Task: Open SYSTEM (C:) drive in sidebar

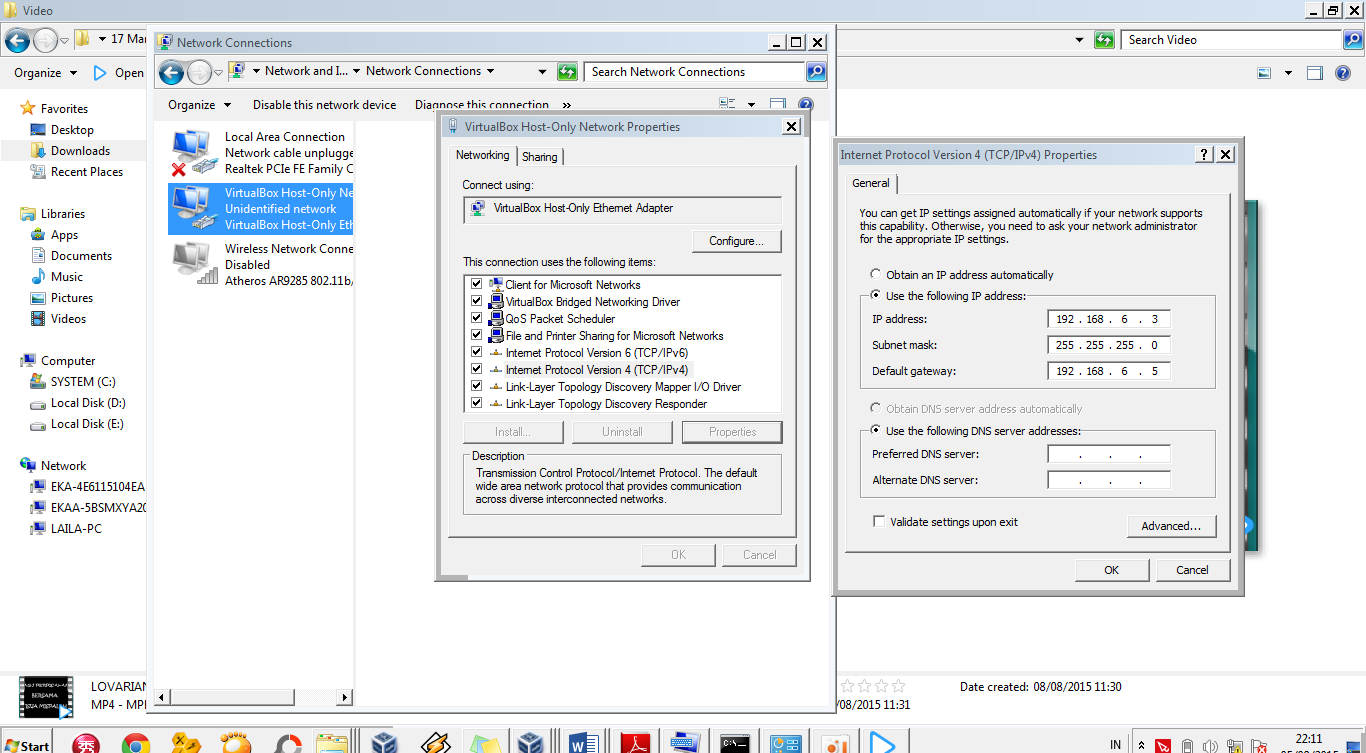Action: point(83,382)
